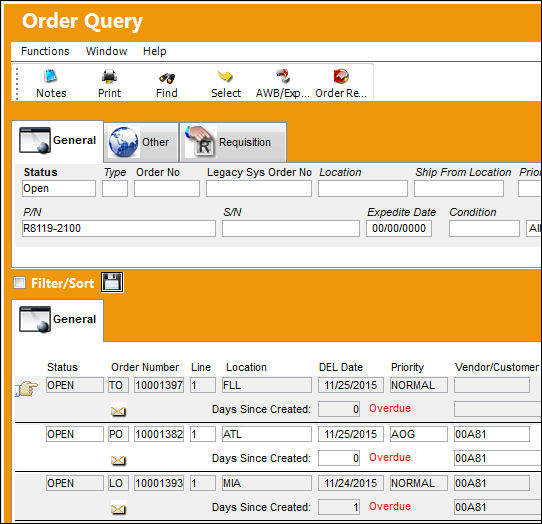Click the Vendor/Customer column header
Viewport: 542px width, 524px height.
click(x=497, y=367)
